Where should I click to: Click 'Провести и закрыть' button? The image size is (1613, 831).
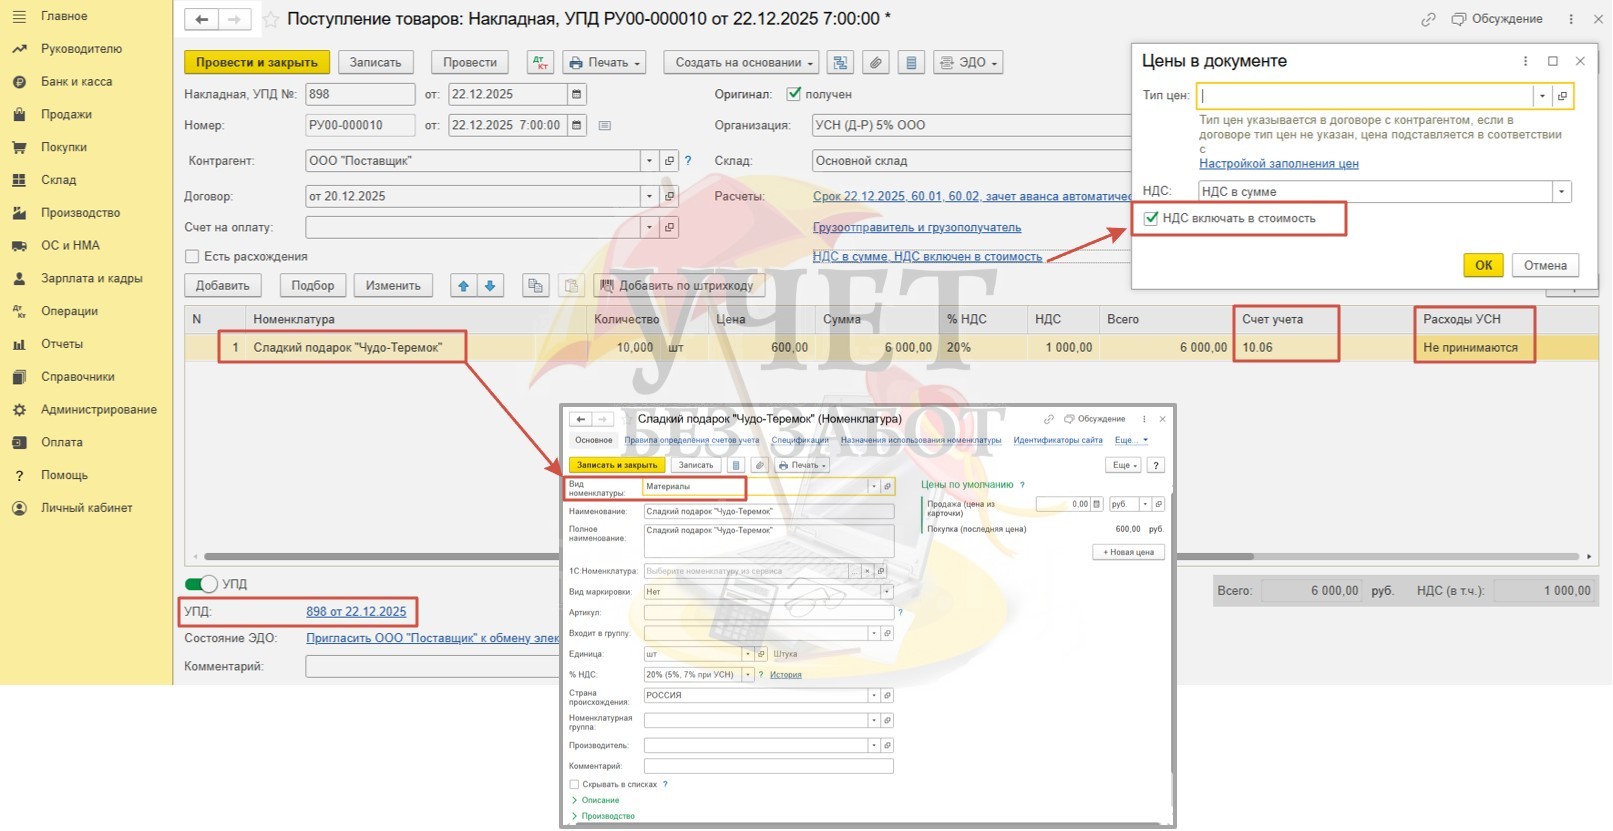(x=256, y=62)
